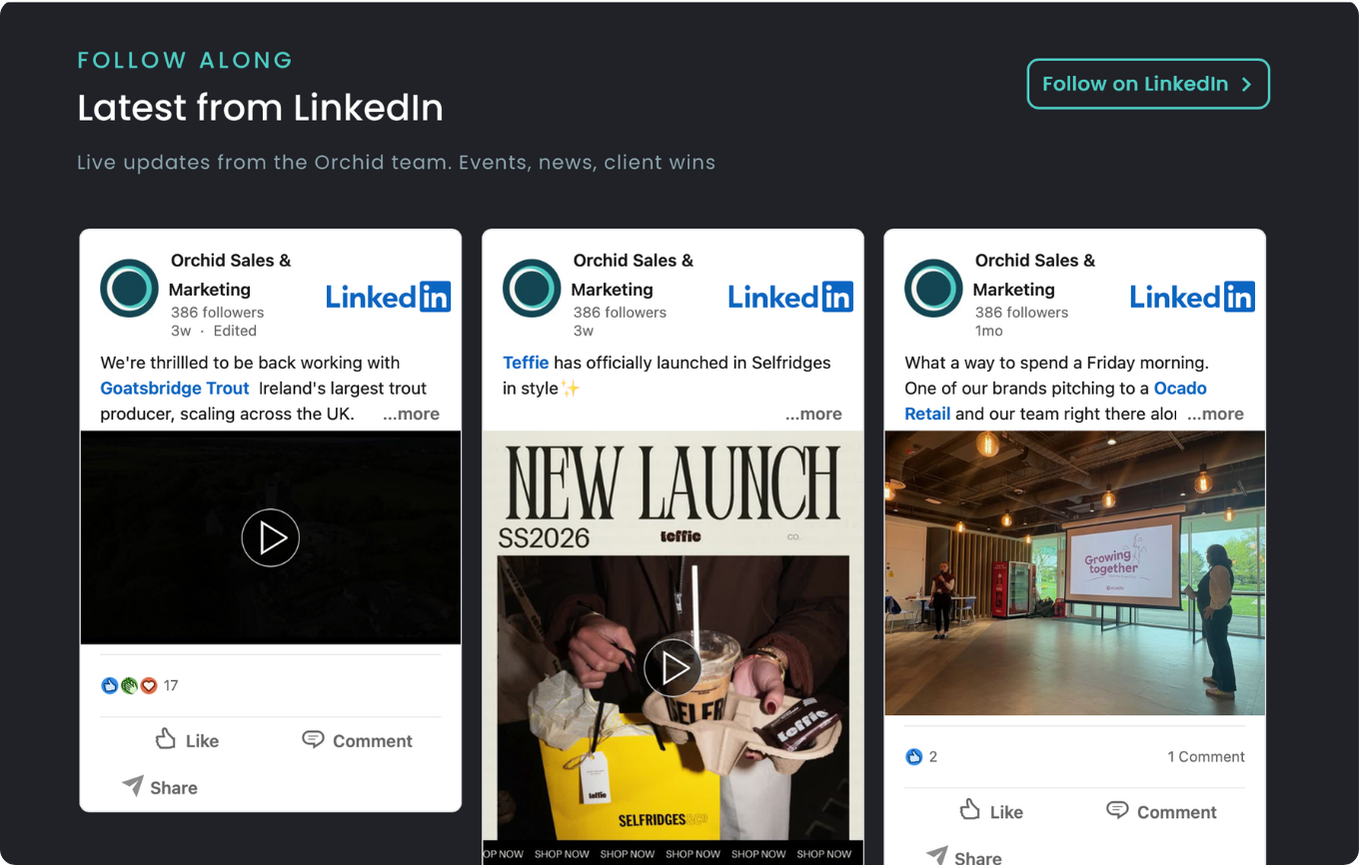Share the Goatsbridge Trout post

click(x=160, y=787)
